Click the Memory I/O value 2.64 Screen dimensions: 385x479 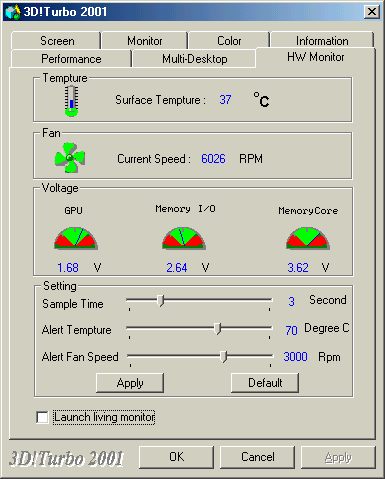point(177,268)
